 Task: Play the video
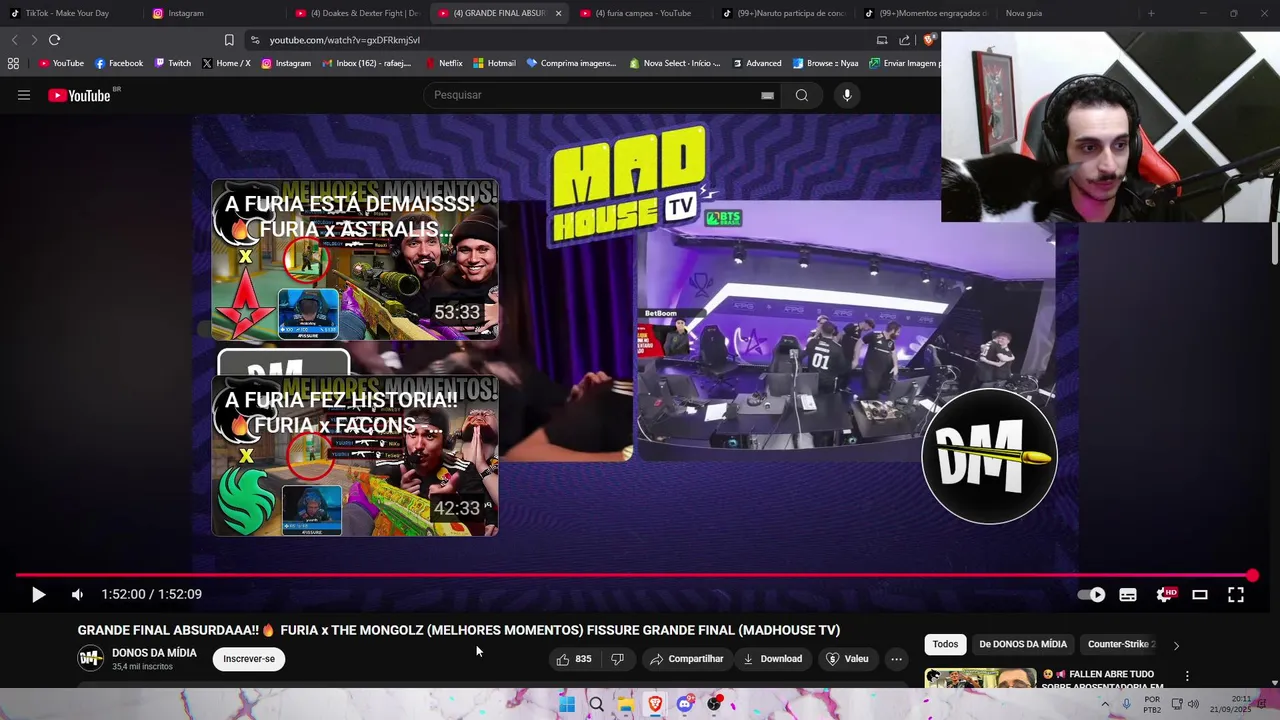tap(38, 594)
